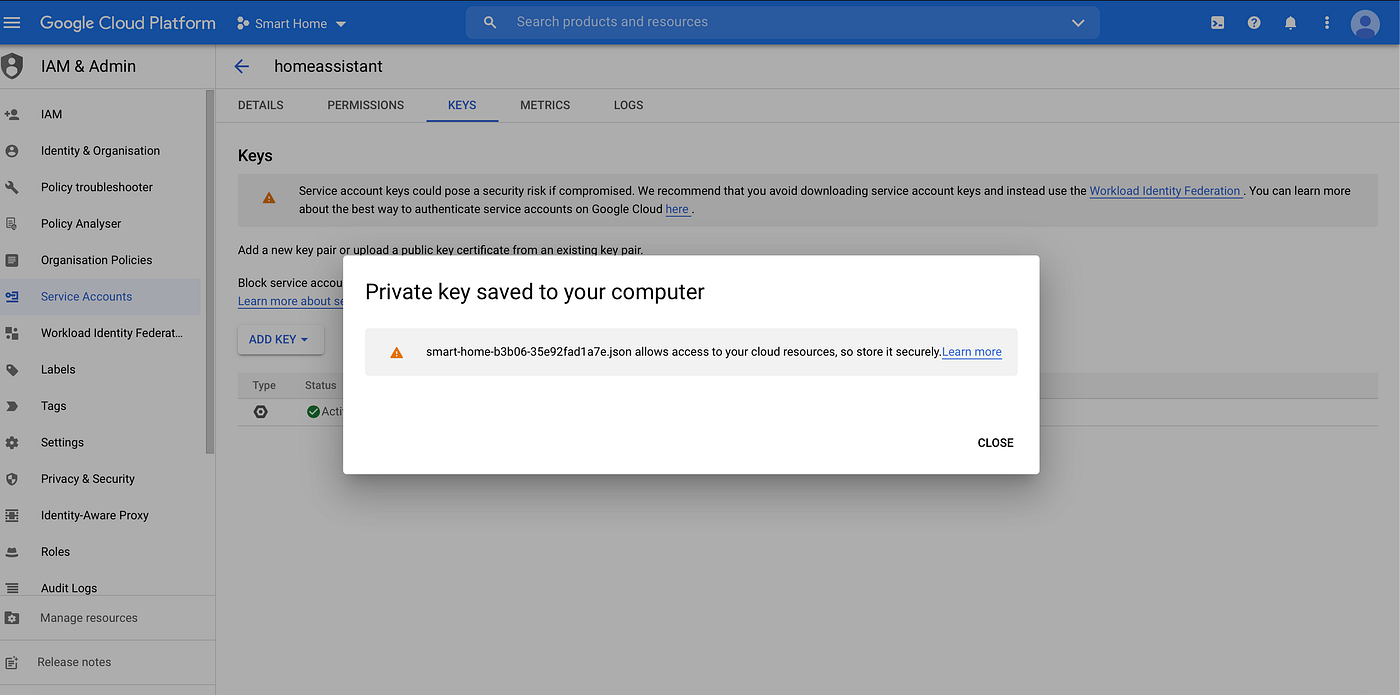Image resolution: width=1400 pixels, height=695 pixels.
Task: Switch to the METRICS tab
Action: (x=545, y=105)
